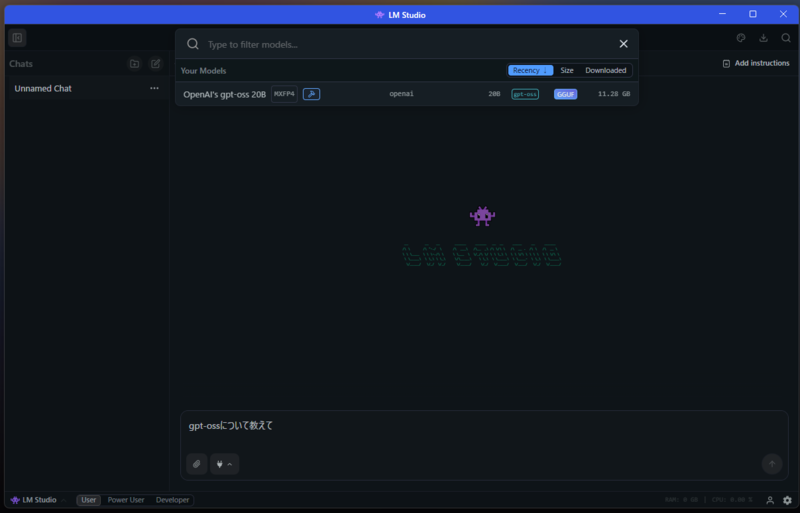
Task: Open the settings gear in the status bar
Action: 787,500
